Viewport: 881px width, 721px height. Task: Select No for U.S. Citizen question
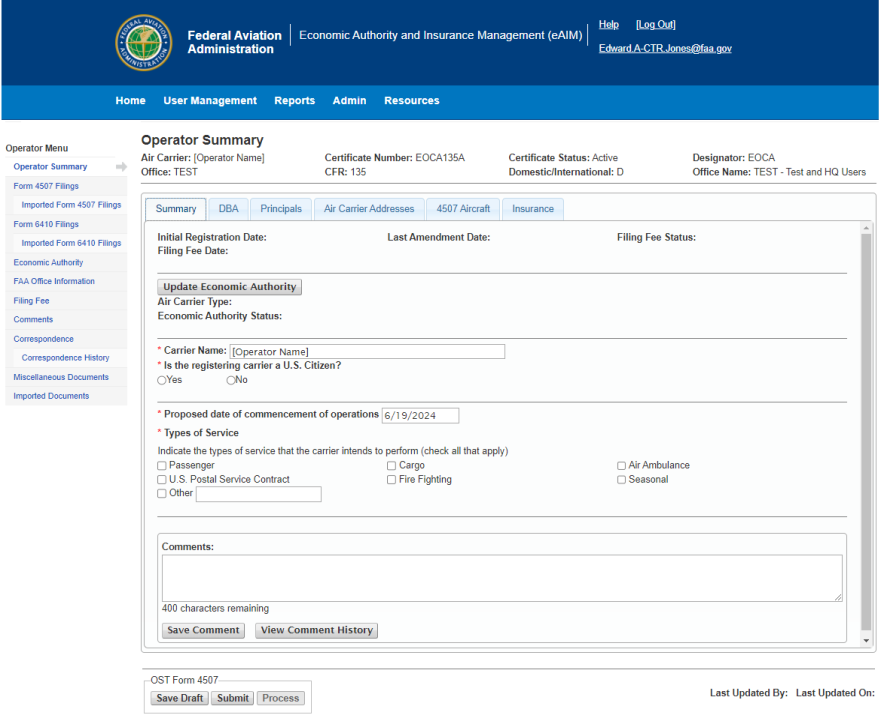tap(230, 380)
